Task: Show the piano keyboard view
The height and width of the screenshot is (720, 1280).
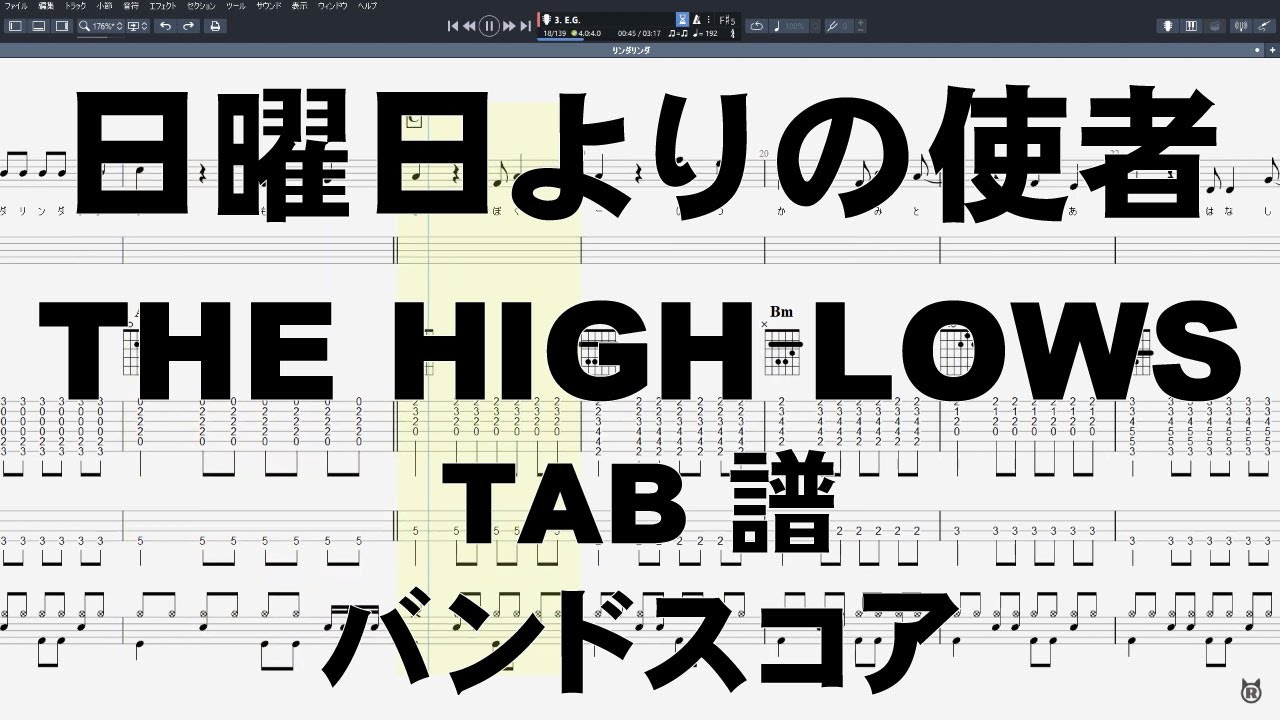Action: [1191, 26]
